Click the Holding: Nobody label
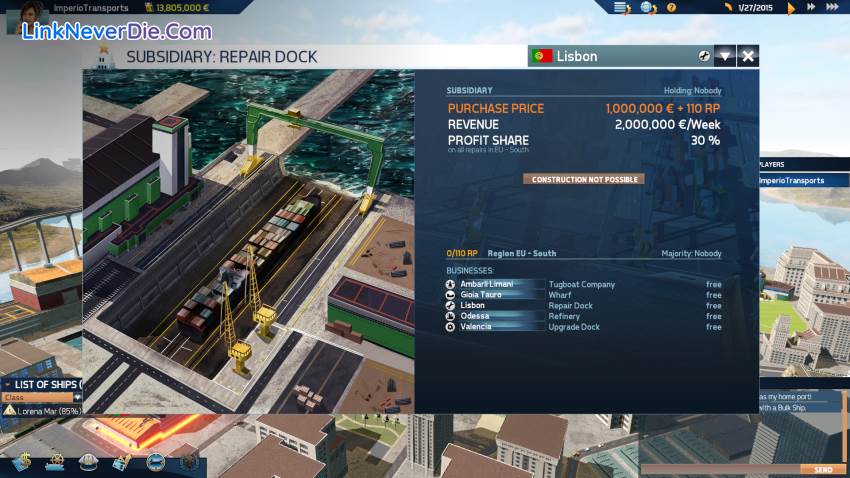Screen dimensions: 850x478 tap(692, 91)
